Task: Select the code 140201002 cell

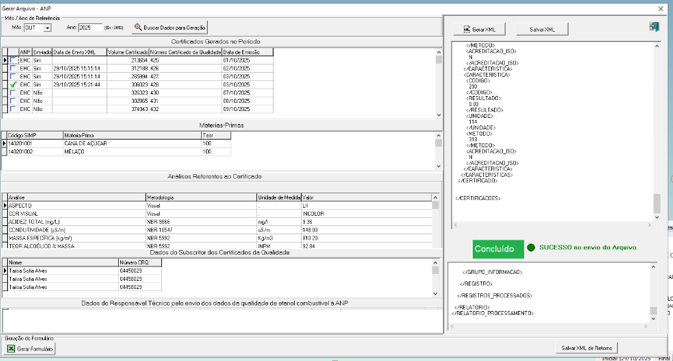Action: (35, 152)
